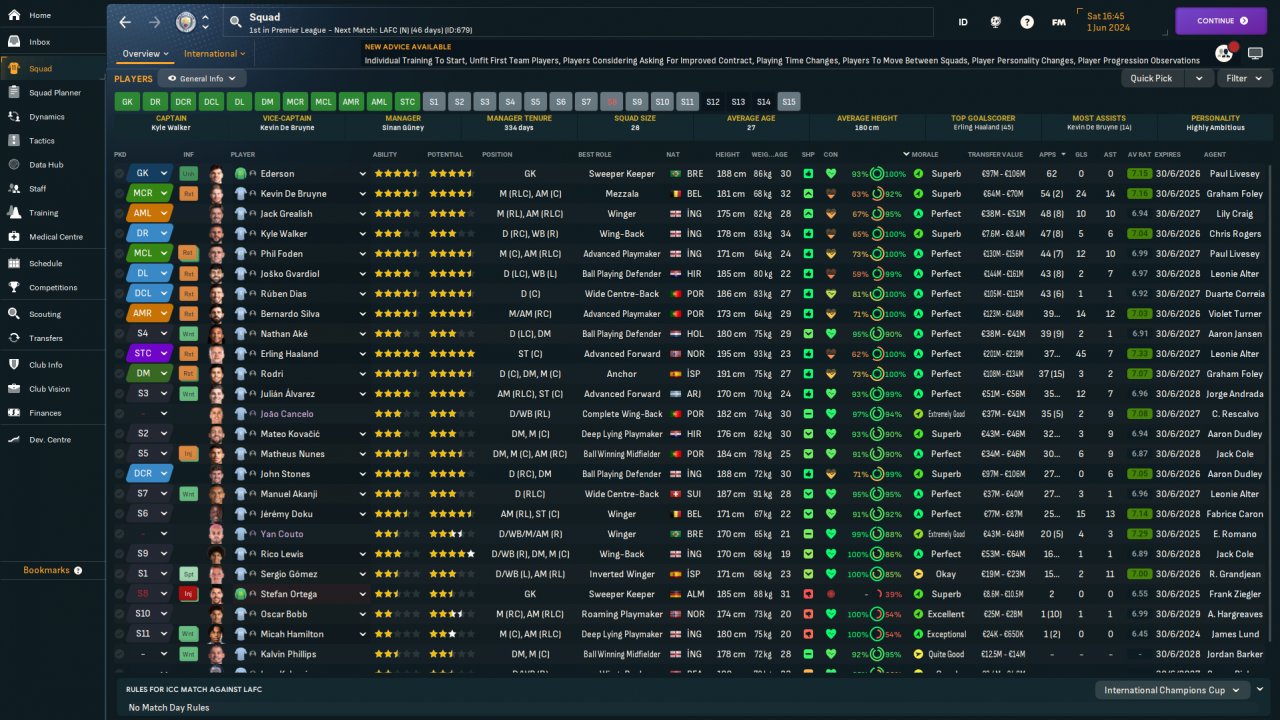This screenshot has height=720, width=1280.
Task: Toggle the pick circle for Rodri
Action: click(119, 374)
